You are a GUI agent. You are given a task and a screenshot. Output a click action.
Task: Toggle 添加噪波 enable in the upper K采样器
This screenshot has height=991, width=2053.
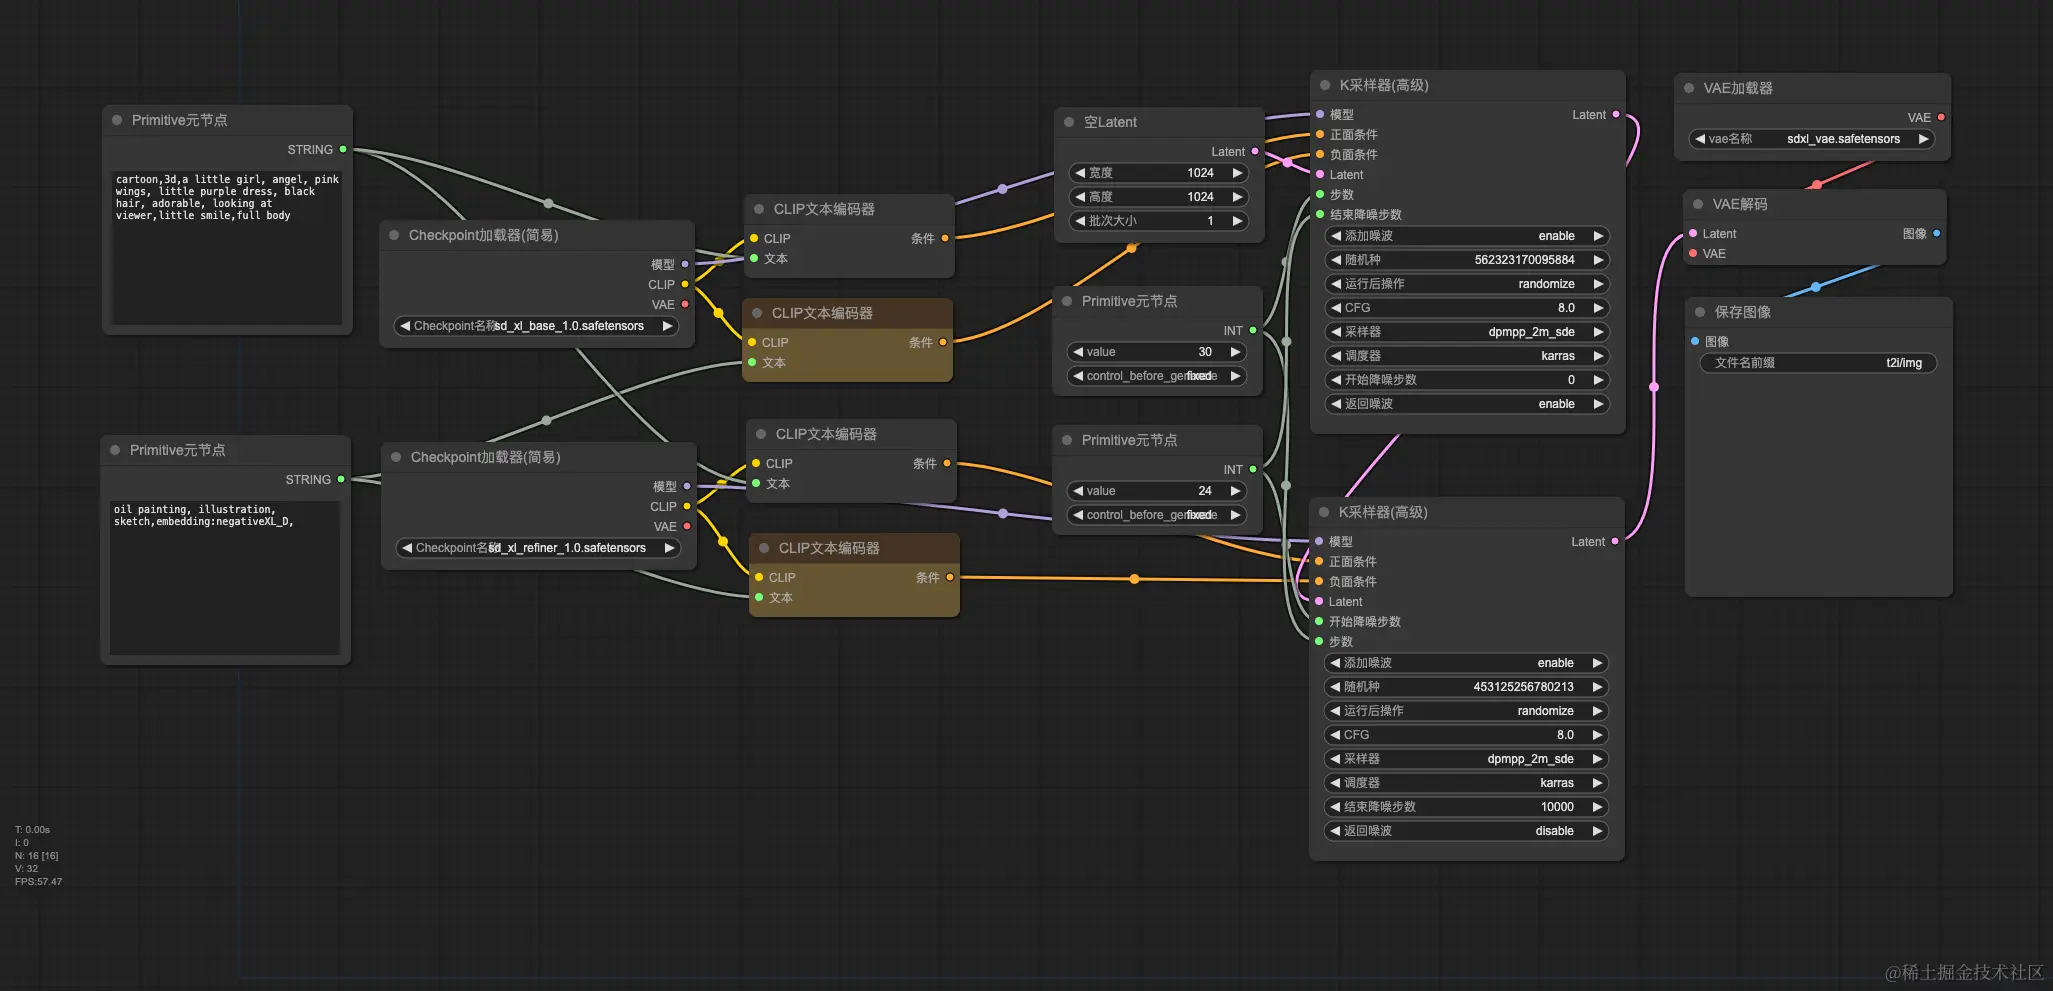[x=1467, y=236]
